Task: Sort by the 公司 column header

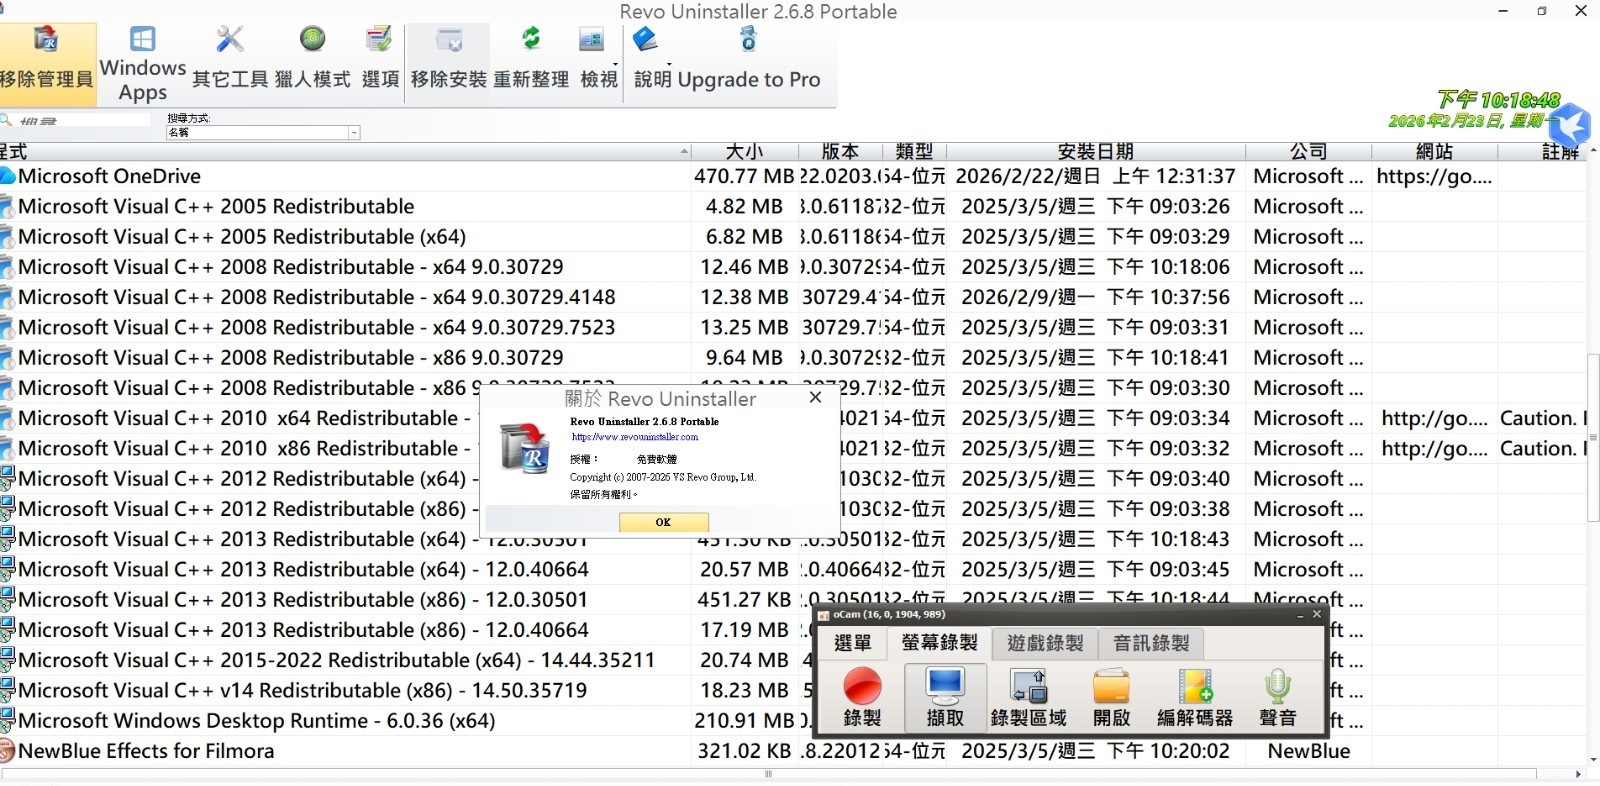Action: [x=1308, y=151]
